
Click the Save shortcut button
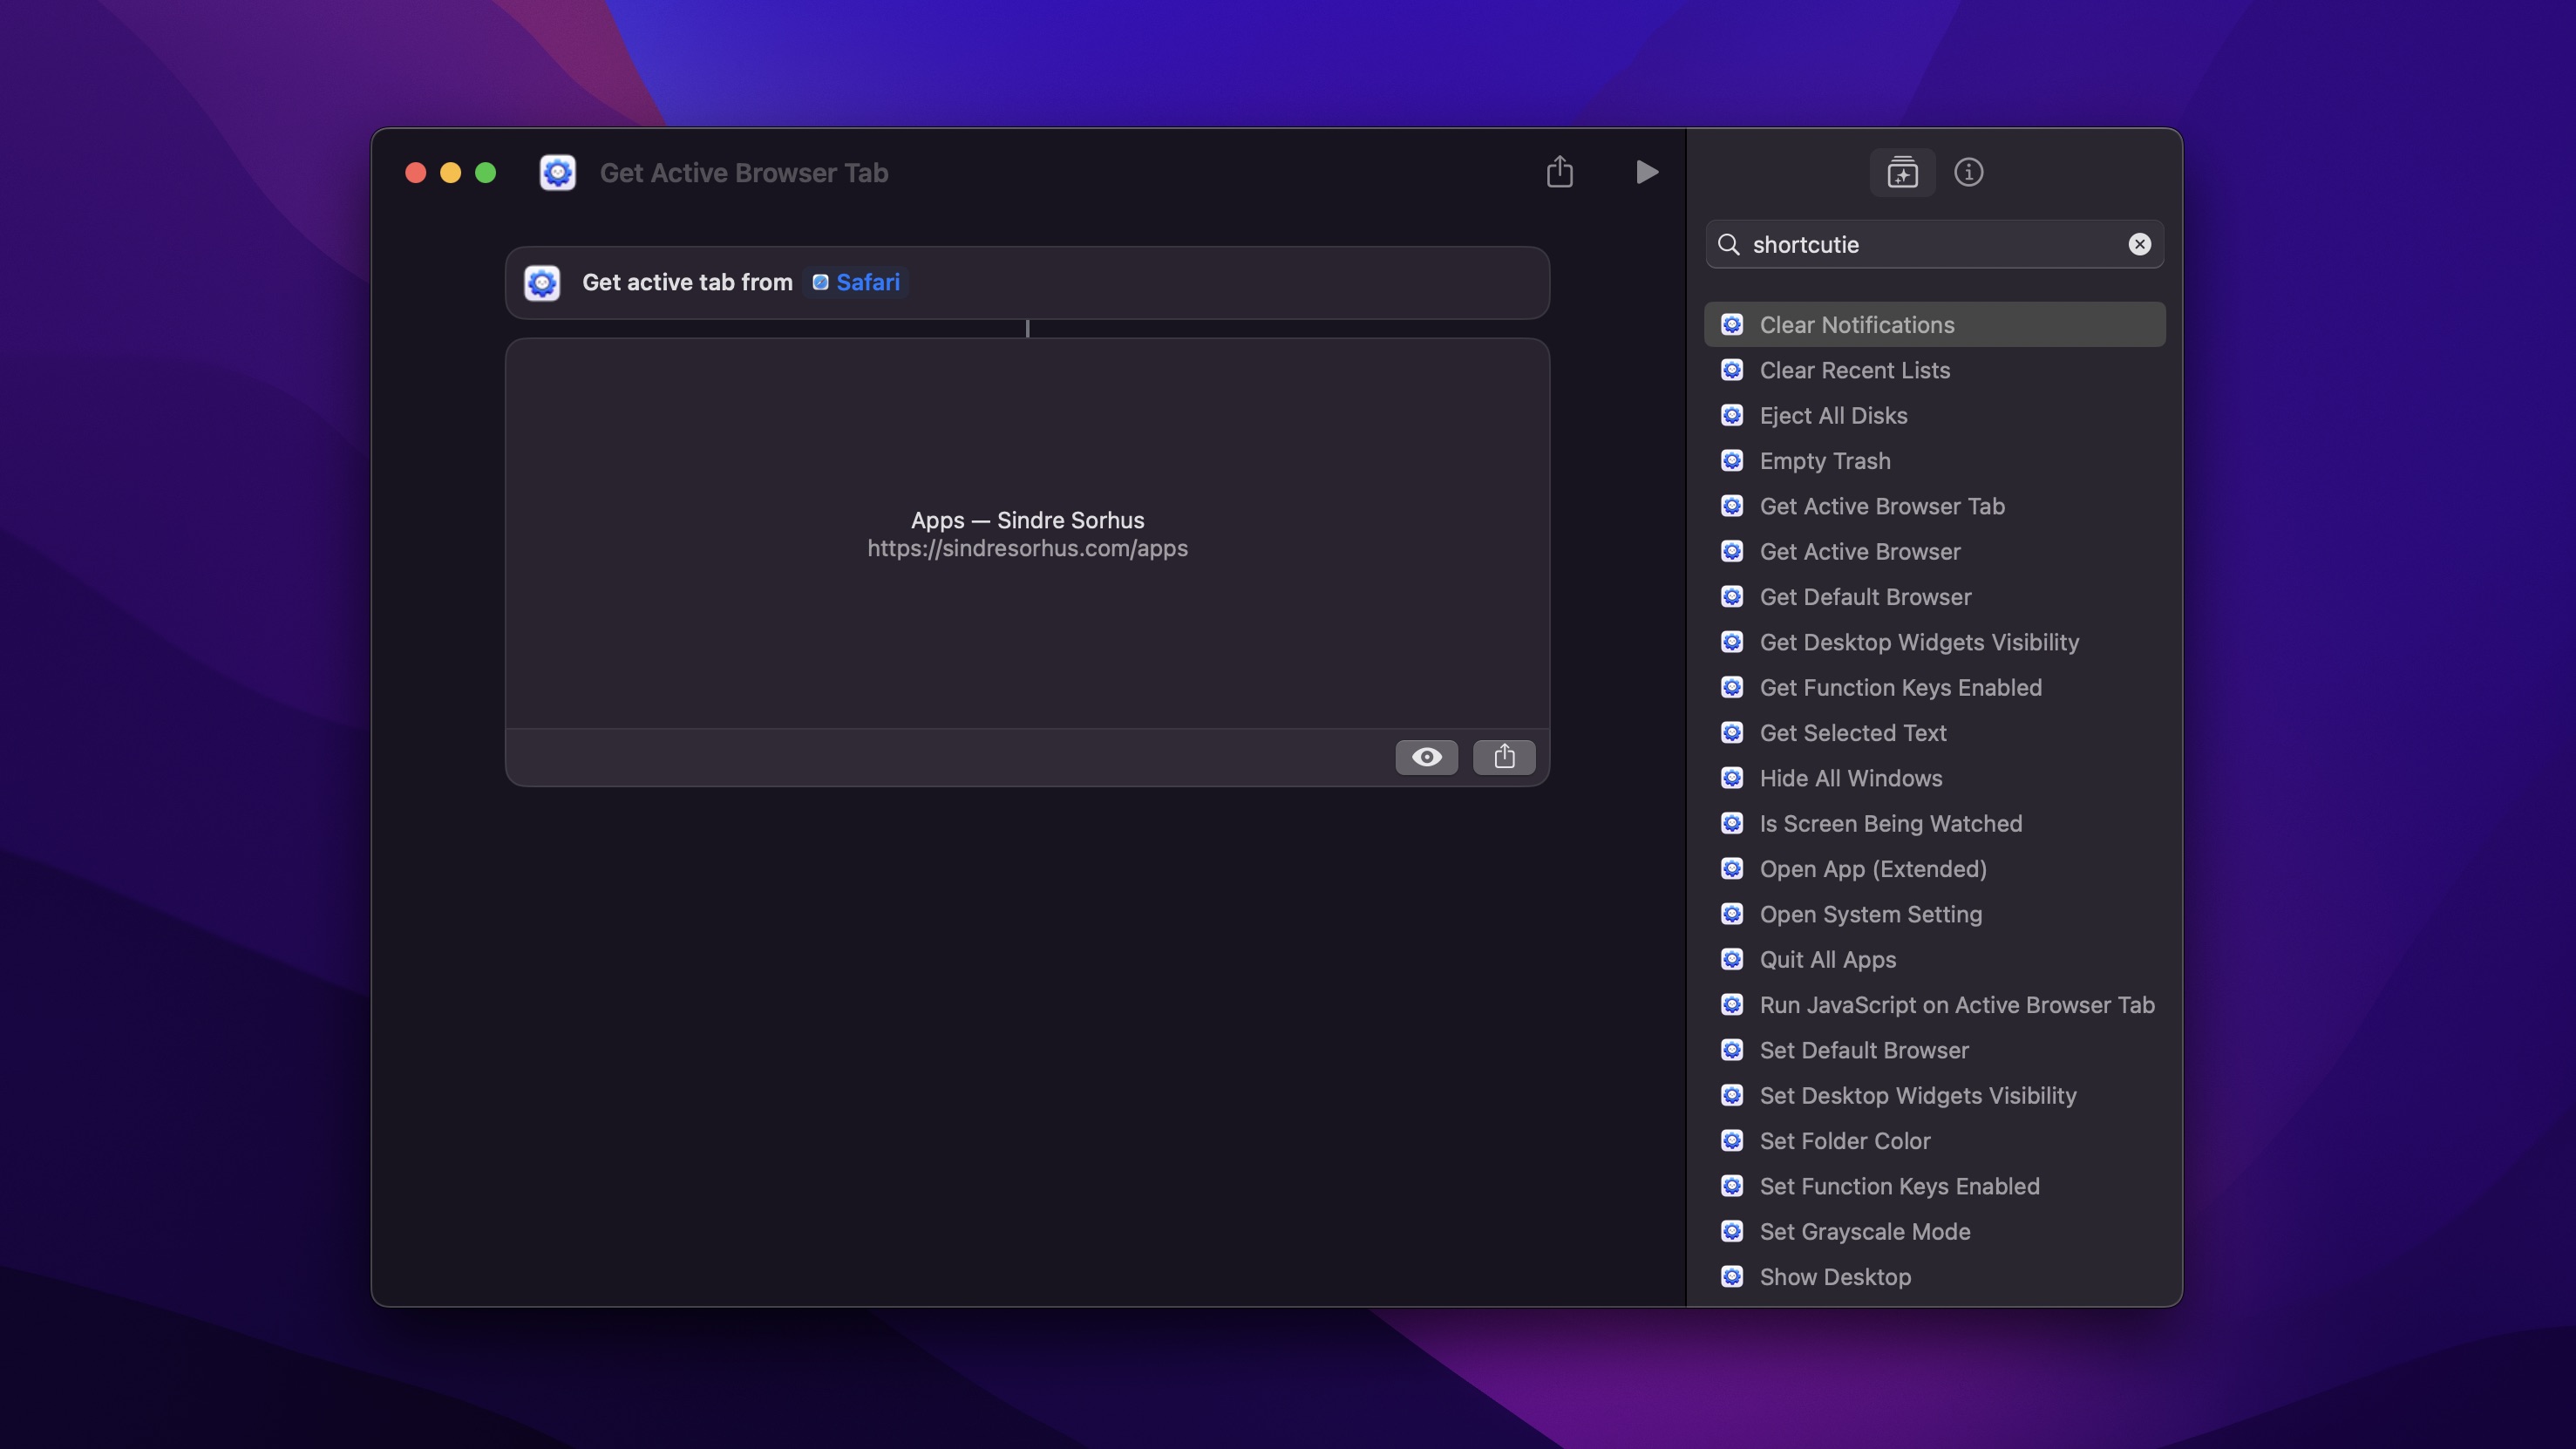coord(1902,172)
